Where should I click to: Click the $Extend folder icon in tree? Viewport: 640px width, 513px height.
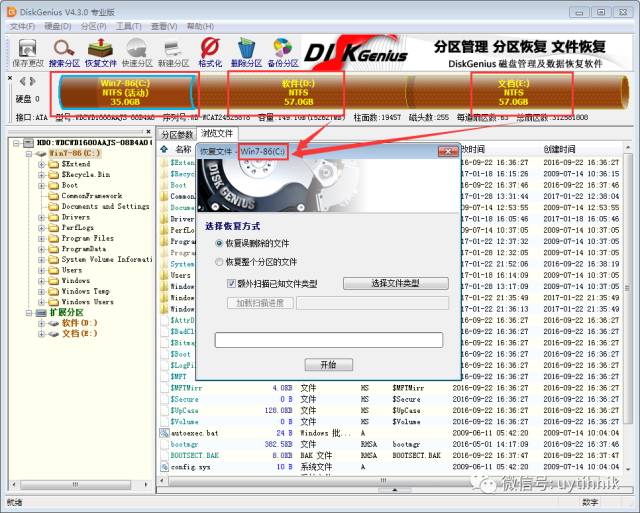click(53, 164)
